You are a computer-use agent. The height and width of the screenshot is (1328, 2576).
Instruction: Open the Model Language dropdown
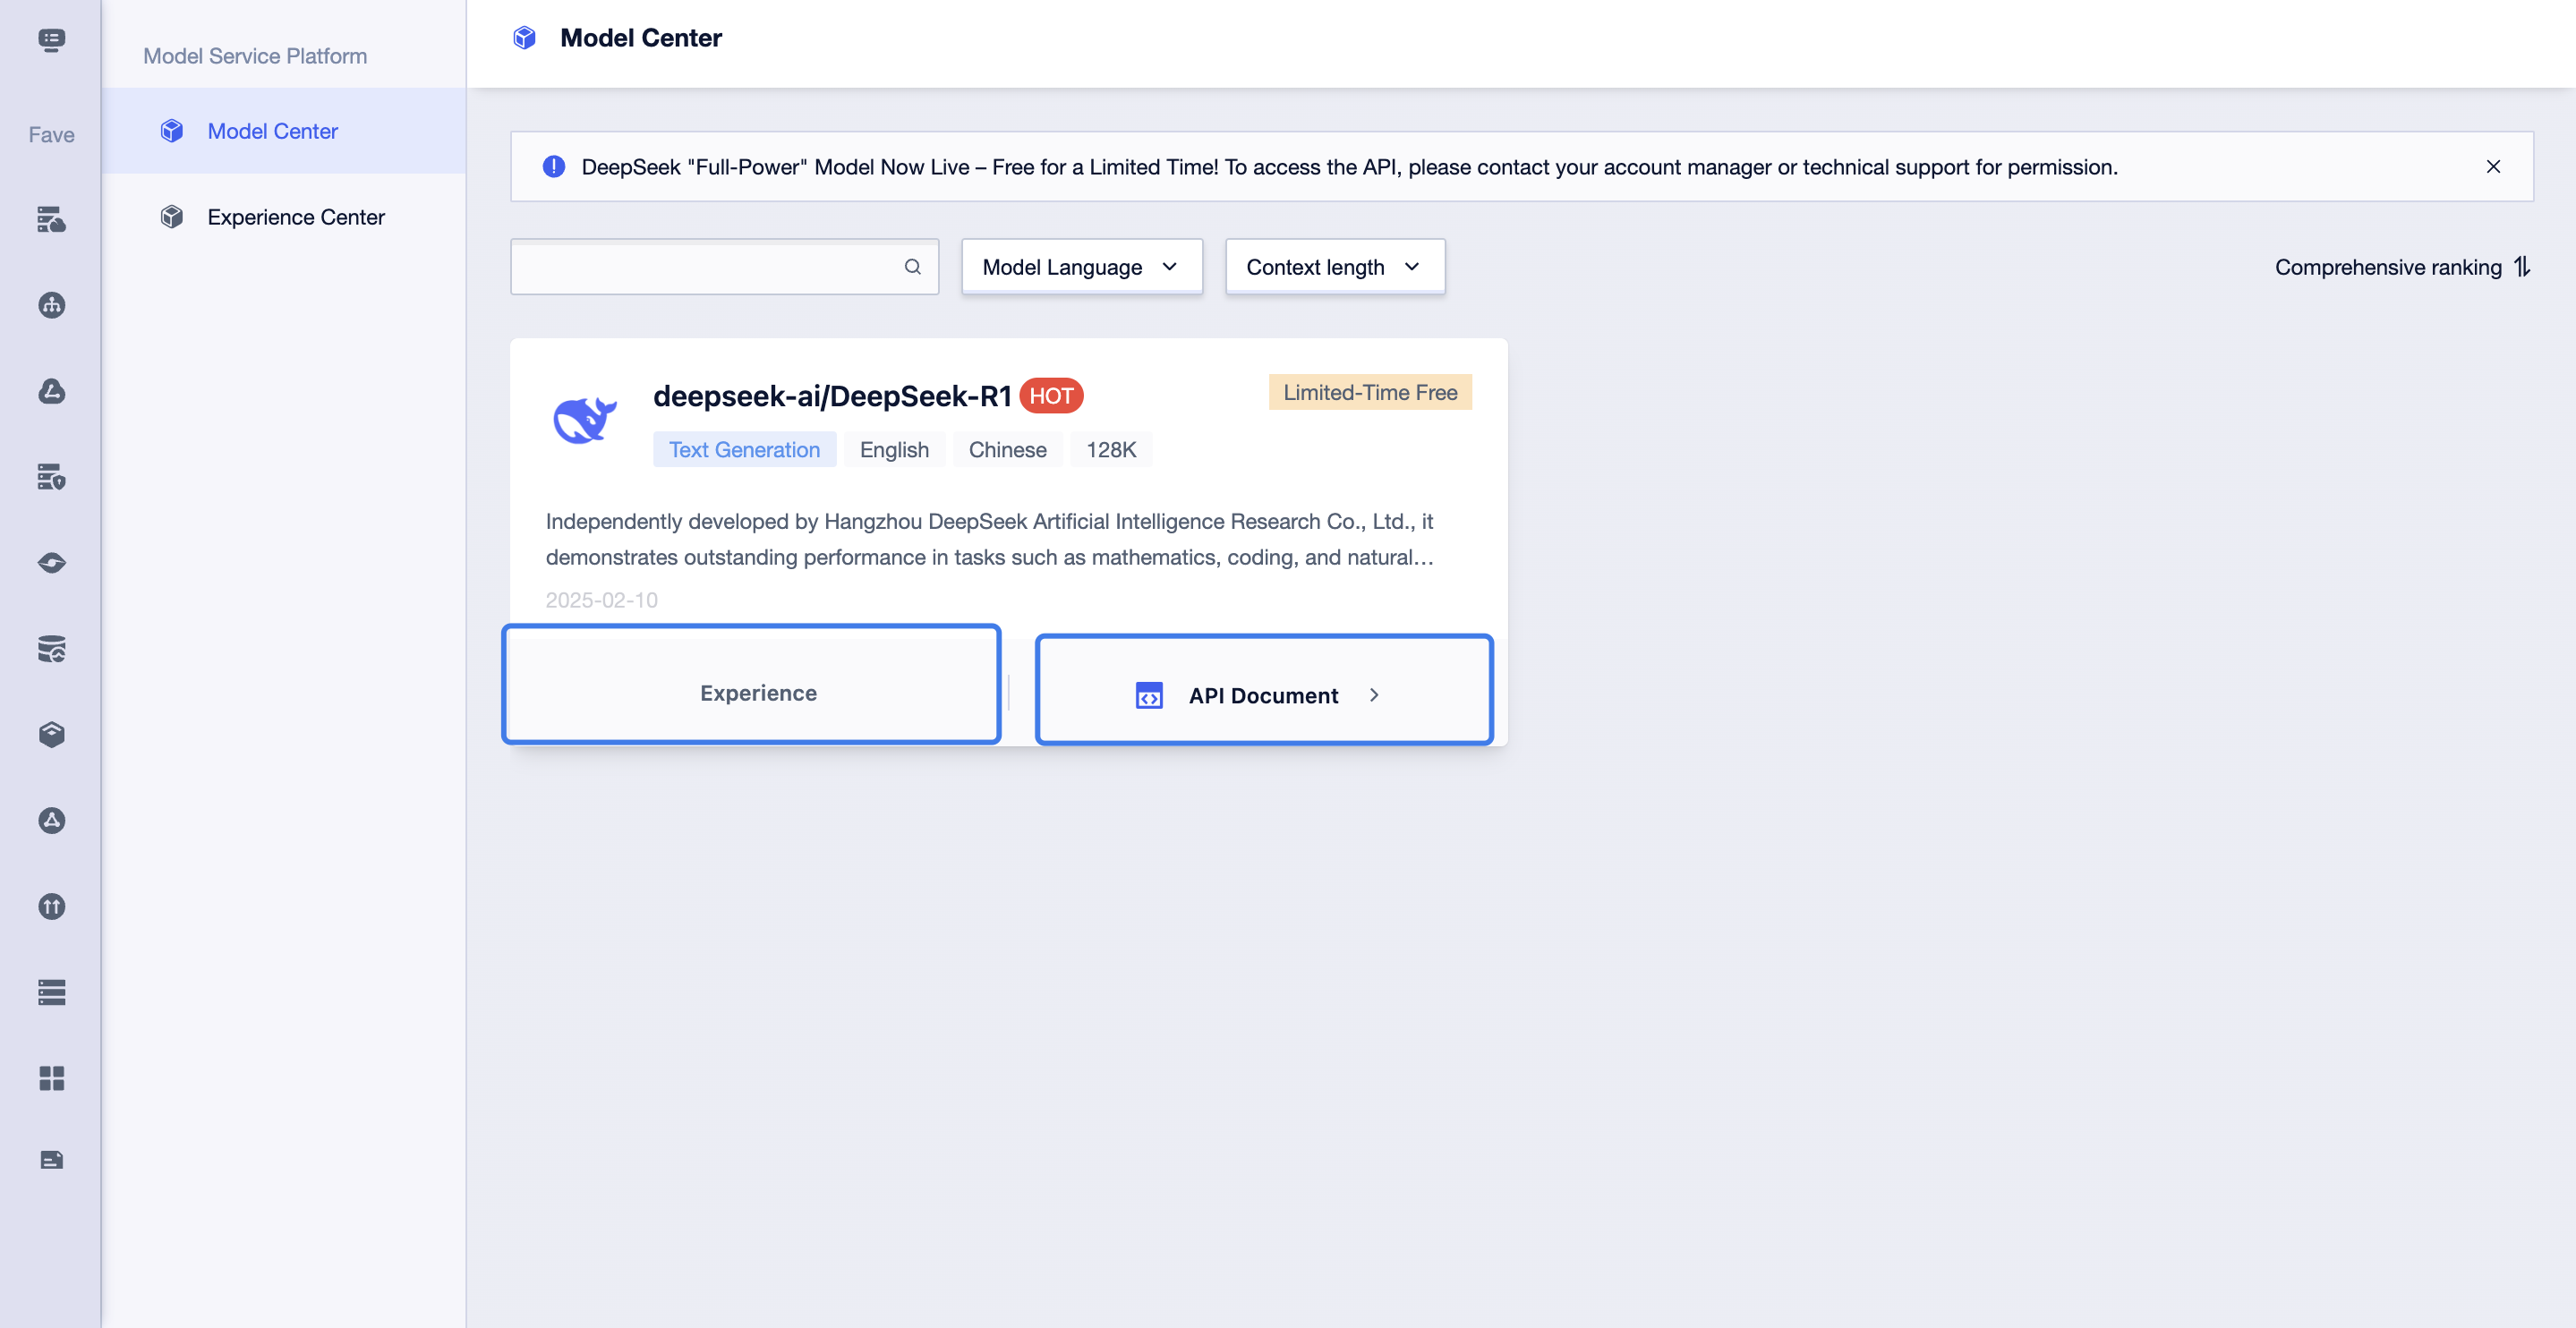click(1082, 267)
